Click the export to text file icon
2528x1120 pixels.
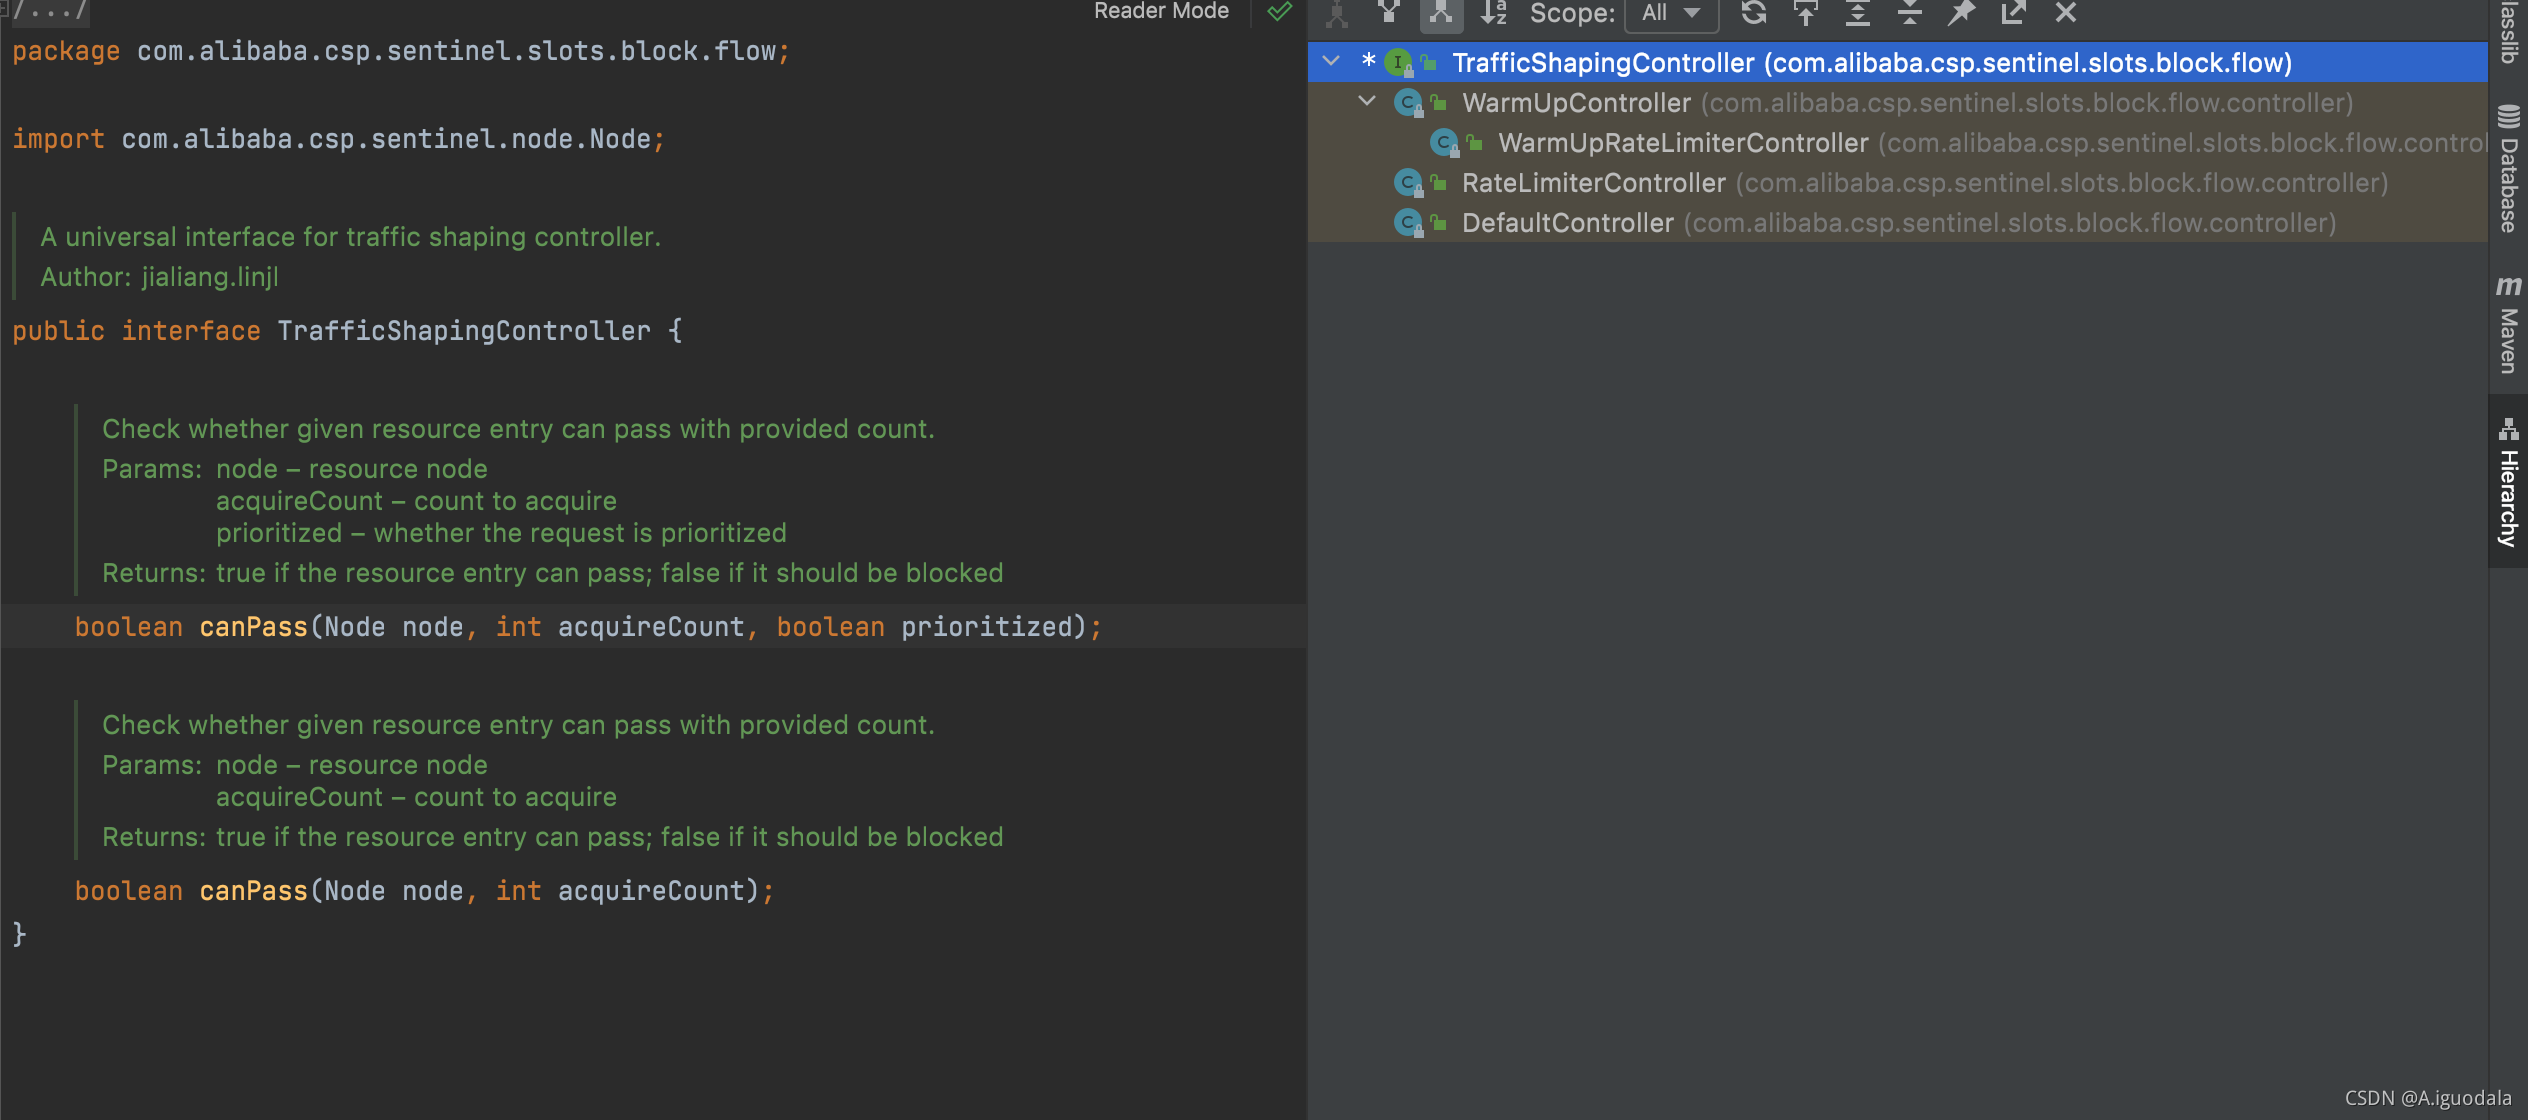2013,12
